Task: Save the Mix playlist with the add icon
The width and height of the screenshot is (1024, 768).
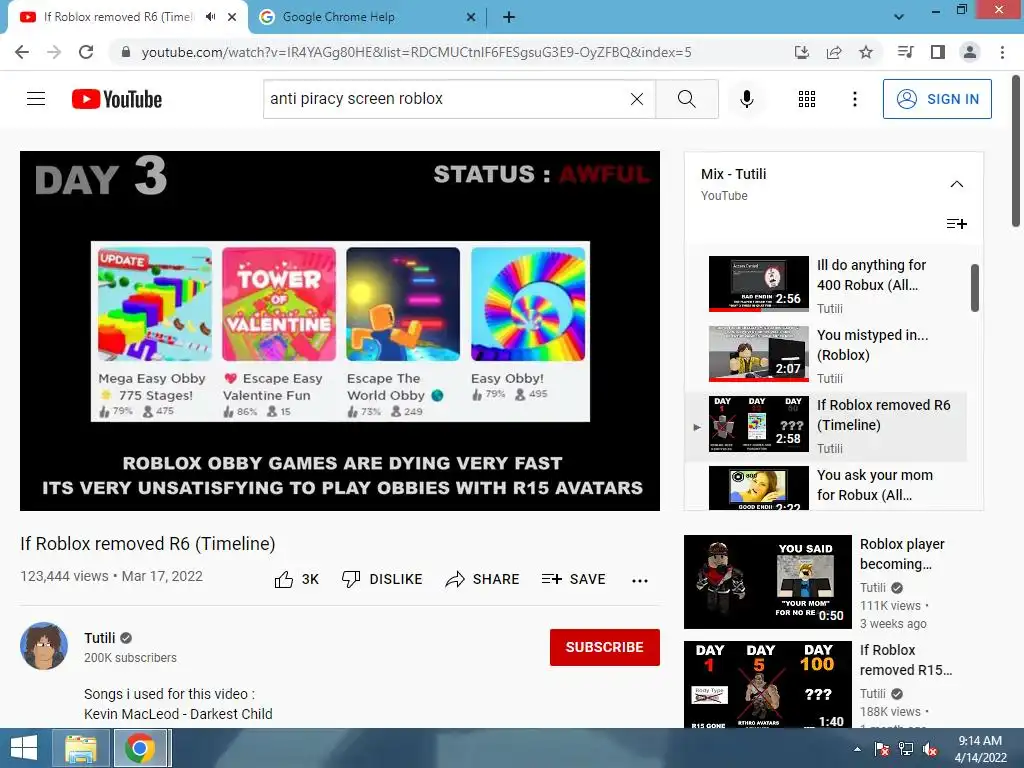Action: click(x=956, y=224)
